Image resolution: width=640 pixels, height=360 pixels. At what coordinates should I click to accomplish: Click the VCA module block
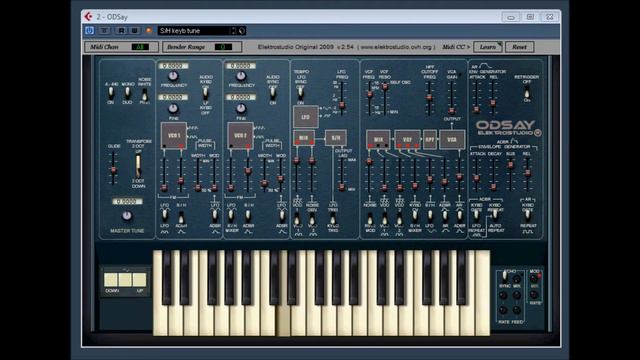452,140
